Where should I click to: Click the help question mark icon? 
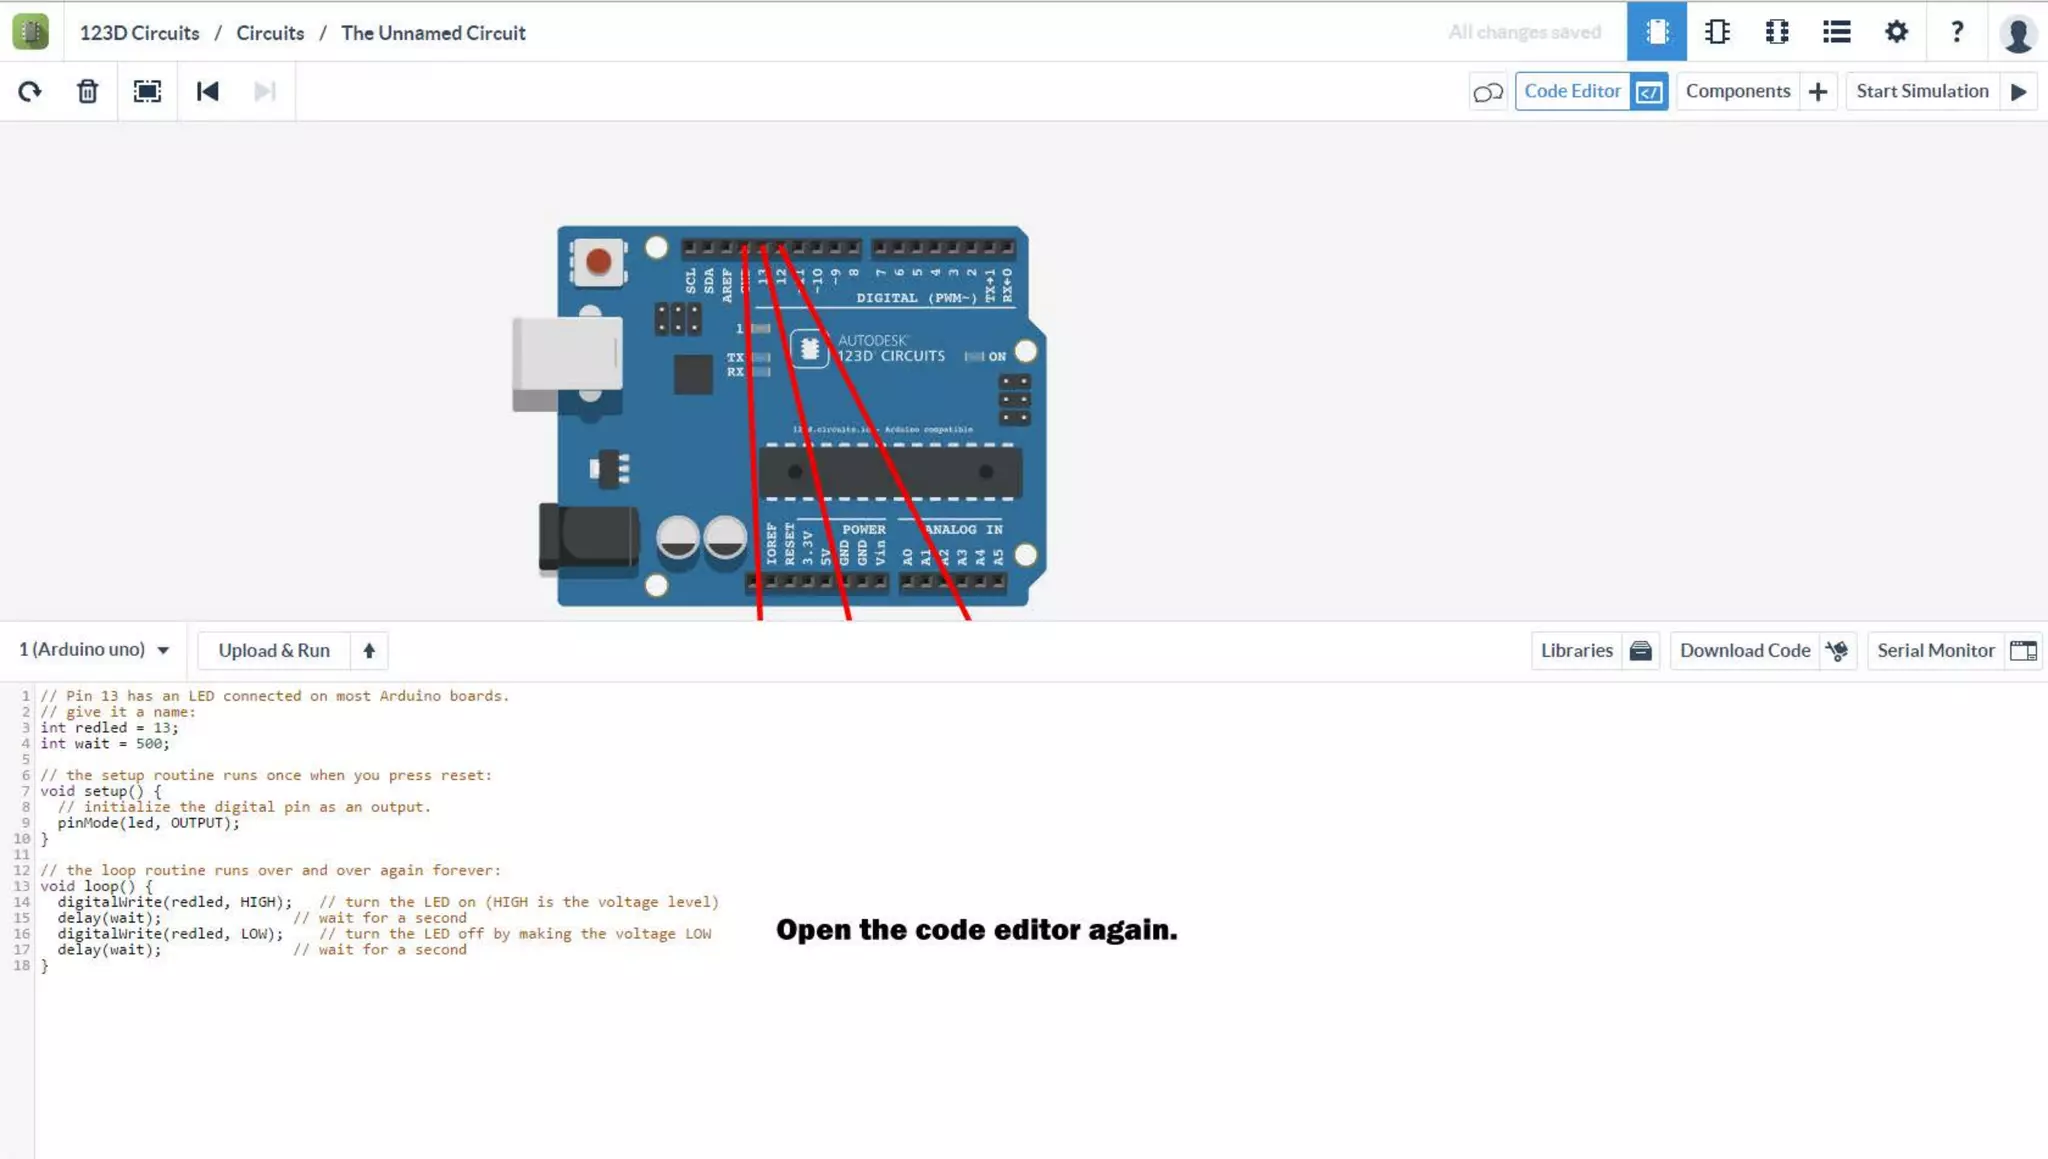point(1957,32)
